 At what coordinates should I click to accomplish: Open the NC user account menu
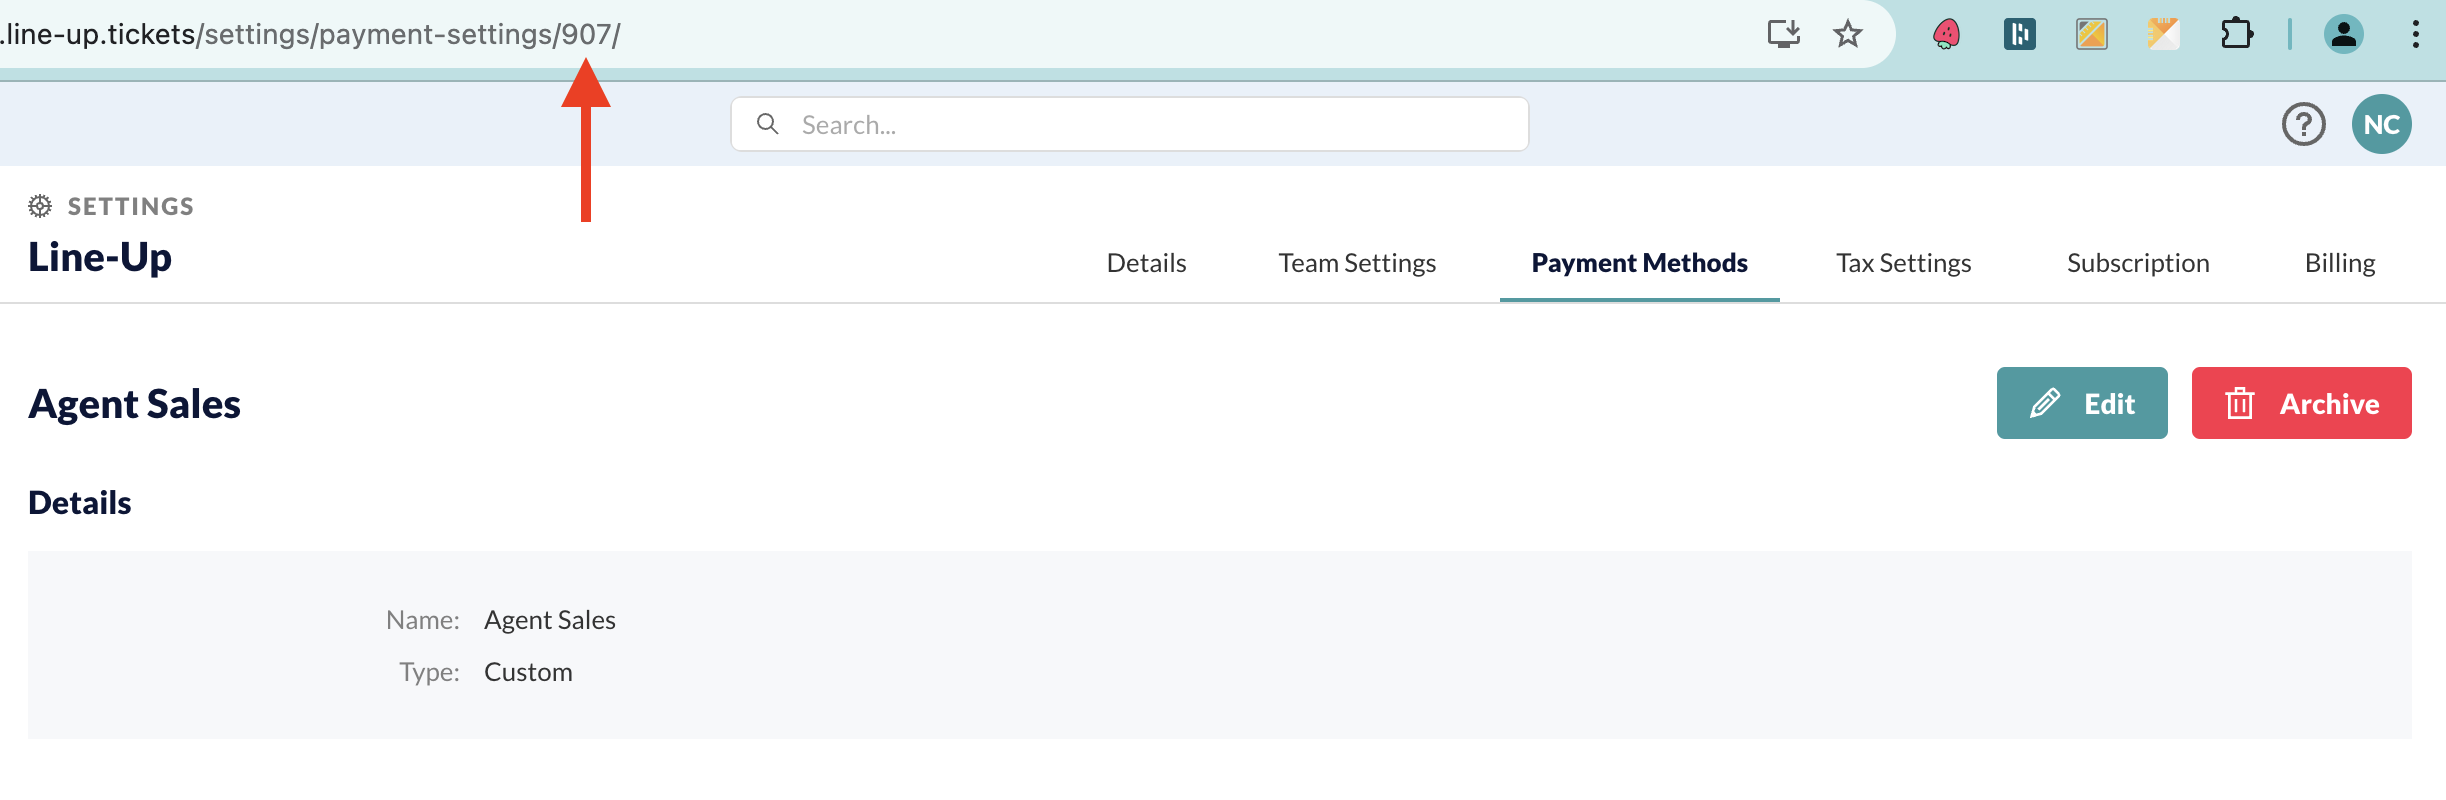[2381, 124]
